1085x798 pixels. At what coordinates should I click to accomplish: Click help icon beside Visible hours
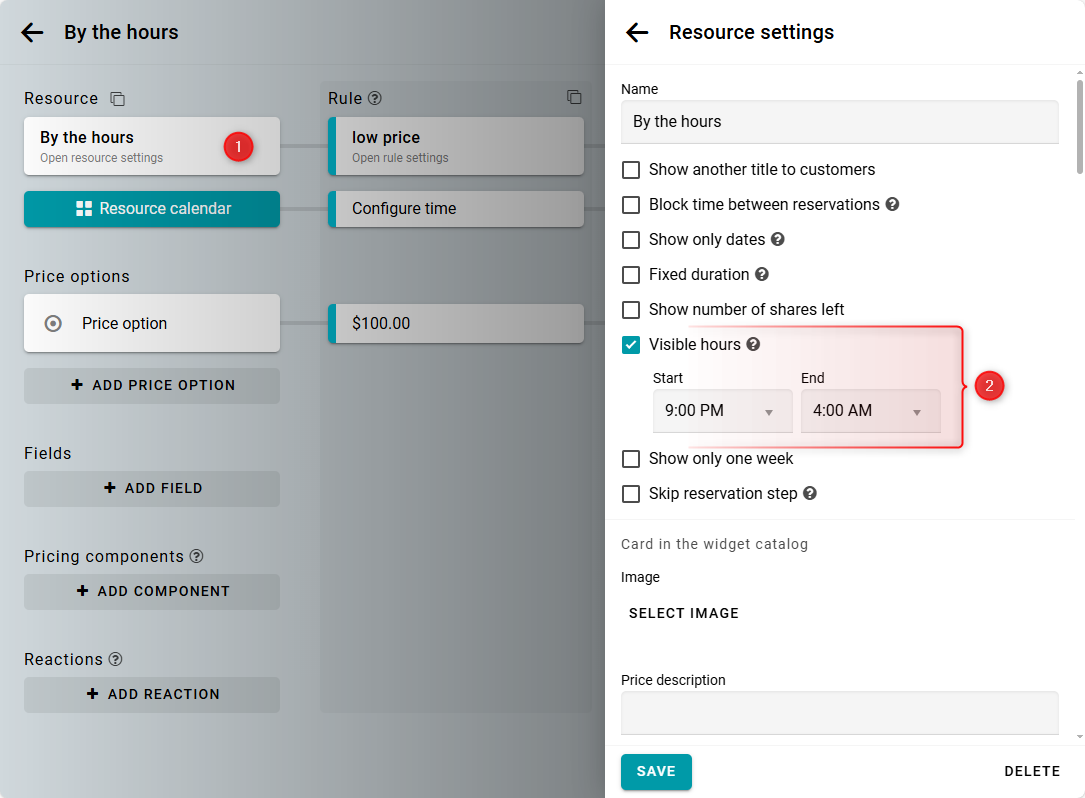[x=753, y=344]
